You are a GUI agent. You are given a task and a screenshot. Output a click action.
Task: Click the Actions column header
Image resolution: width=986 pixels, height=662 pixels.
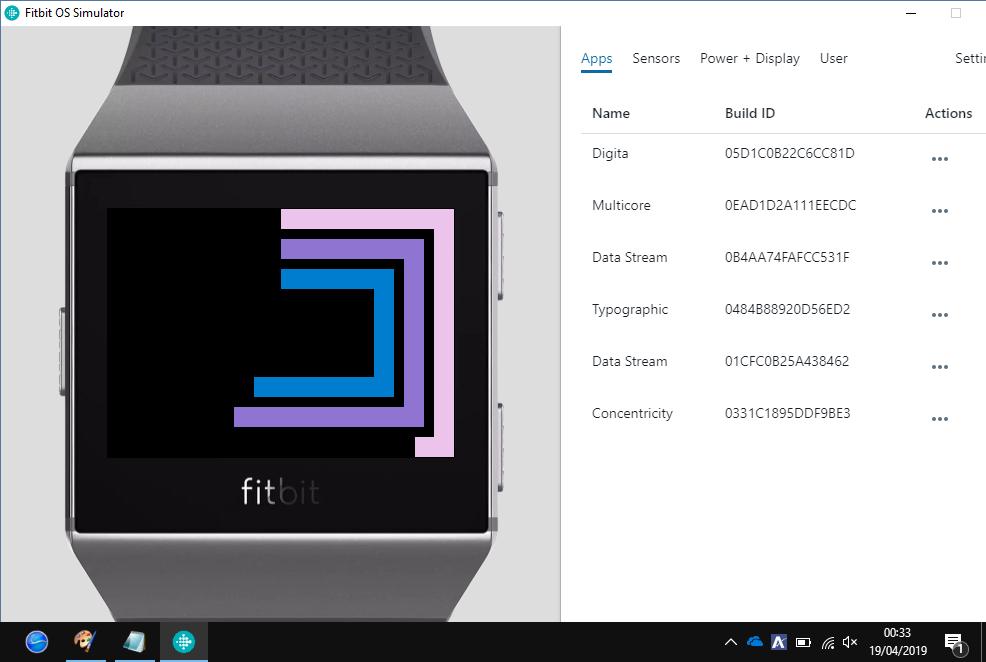(948, 113)
